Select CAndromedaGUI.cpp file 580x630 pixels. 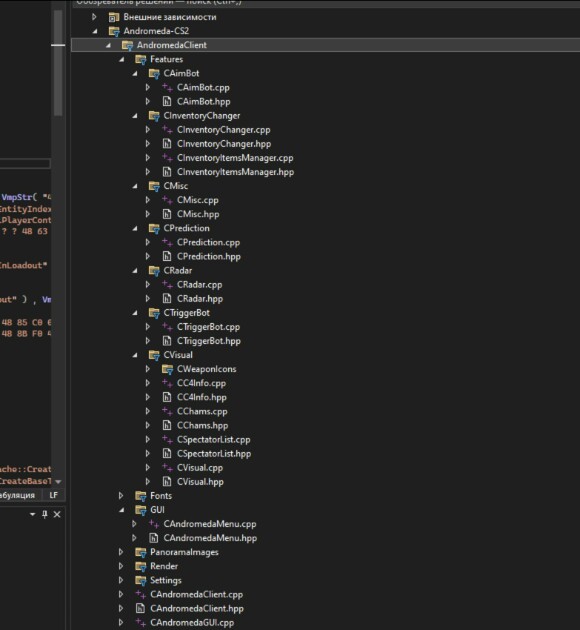click(192, 622)
